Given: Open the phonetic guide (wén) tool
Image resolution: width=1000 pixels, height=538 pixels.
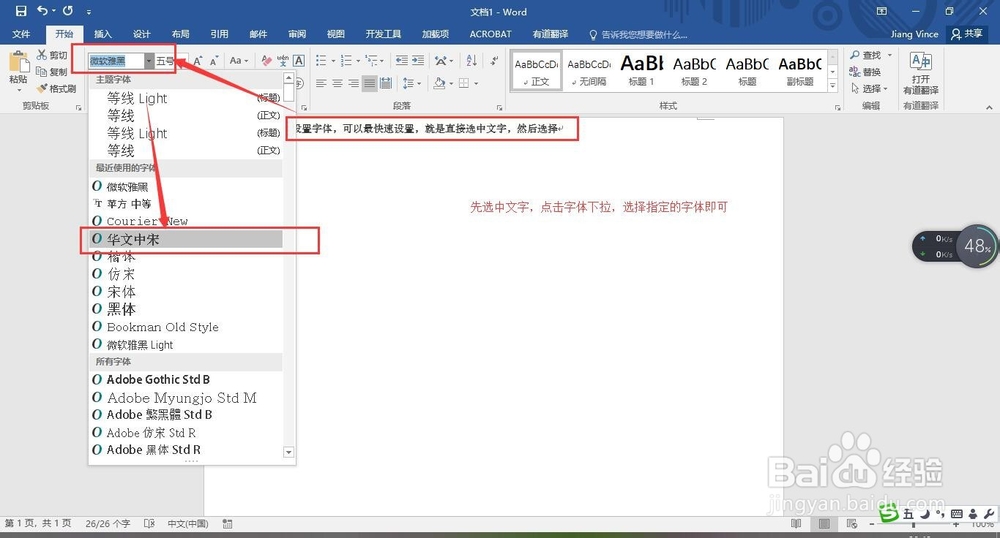Looking at the screenshot, I should 283,61.
